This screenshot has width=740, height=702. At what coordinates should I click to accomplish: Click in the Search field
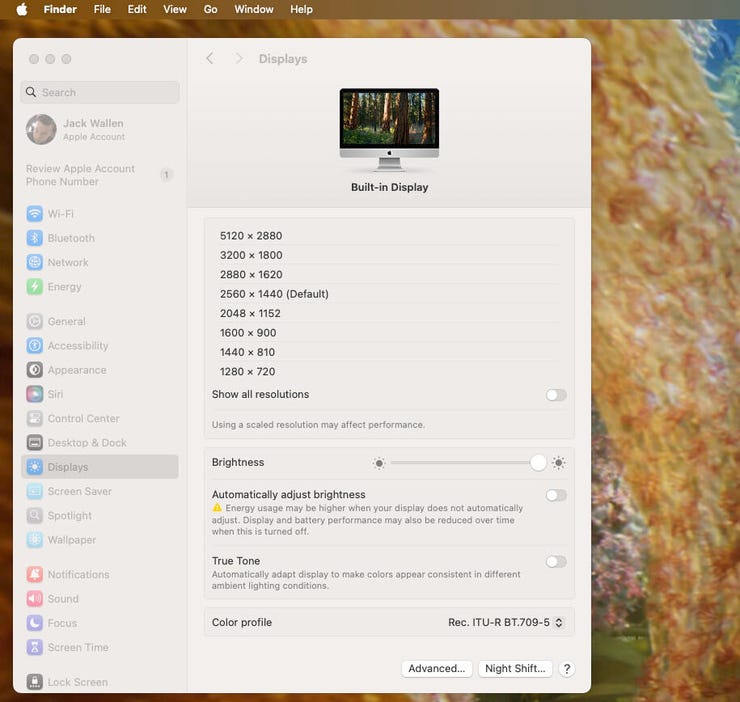[x=100, y=92]
